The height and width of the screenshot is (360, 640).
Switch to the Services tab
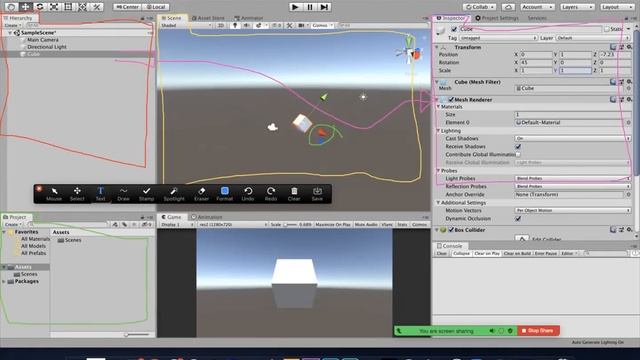(x=537, y=18)
